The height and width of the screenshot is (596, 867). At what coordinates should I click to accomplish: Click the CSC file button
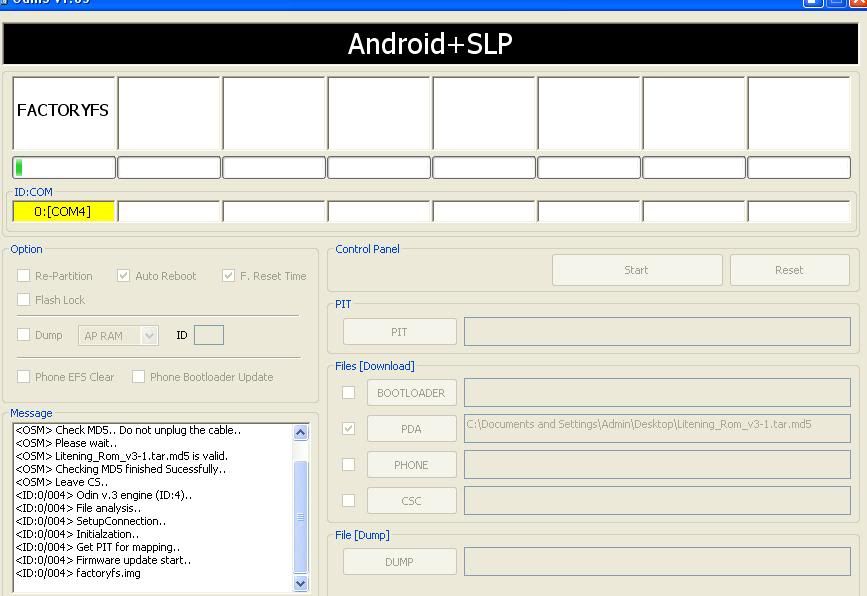411,501
